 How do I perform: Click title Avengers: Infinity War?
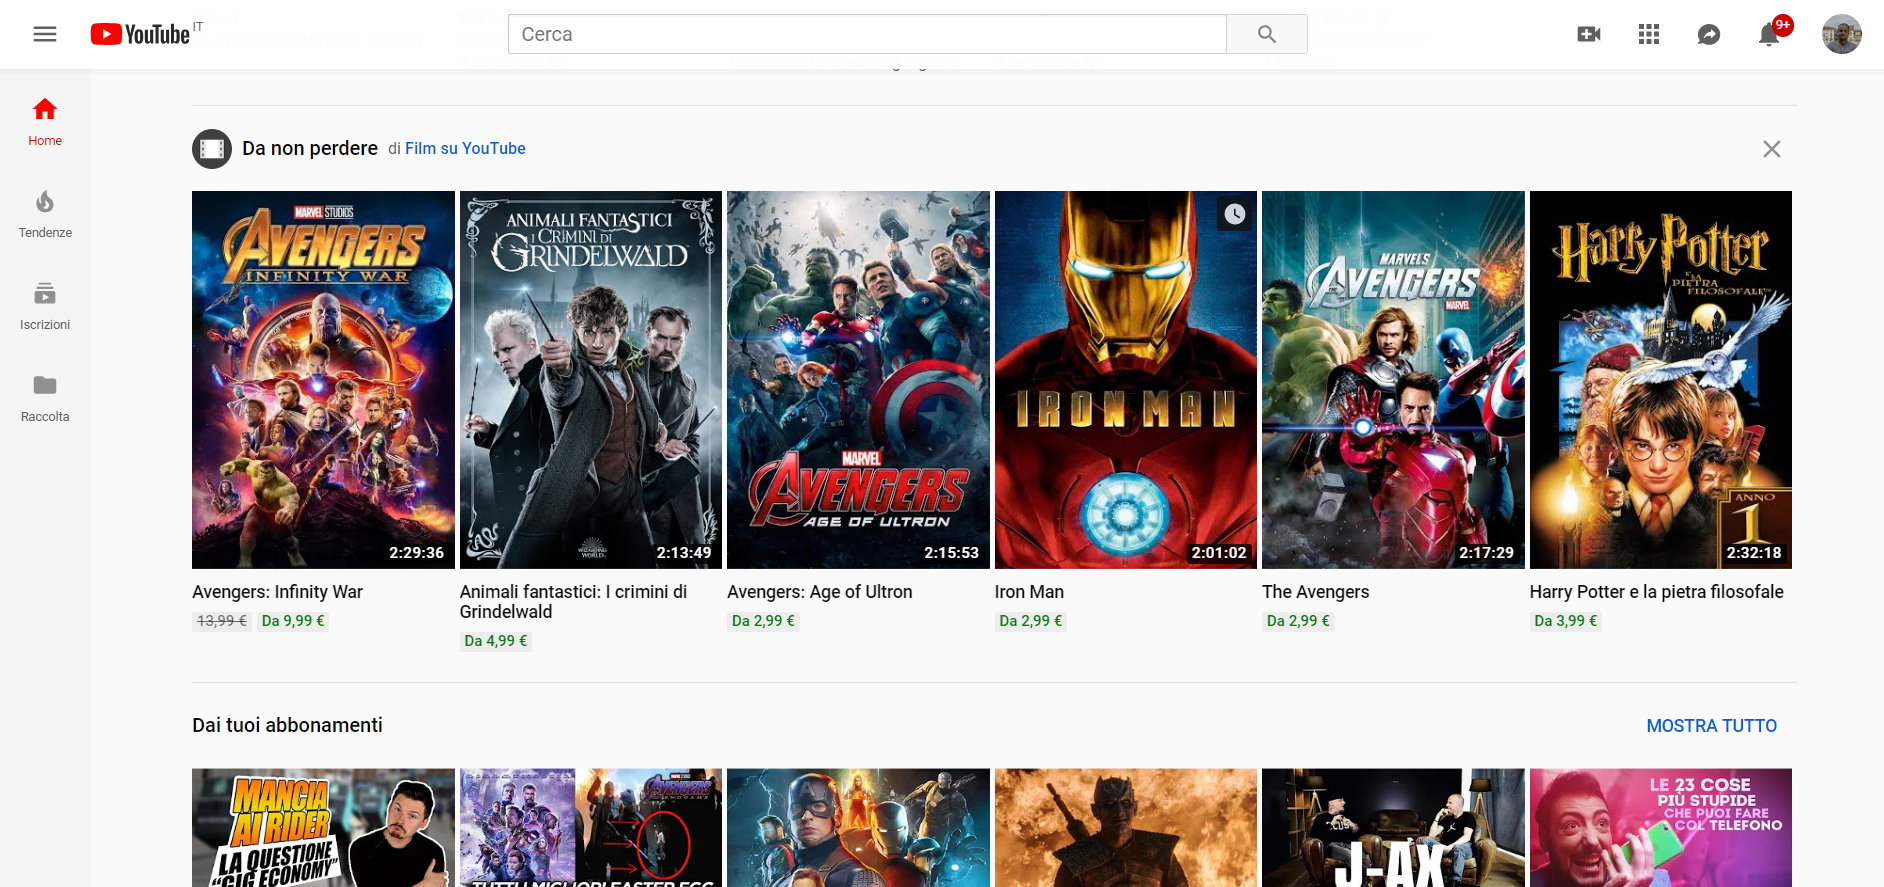coord(277,592)
